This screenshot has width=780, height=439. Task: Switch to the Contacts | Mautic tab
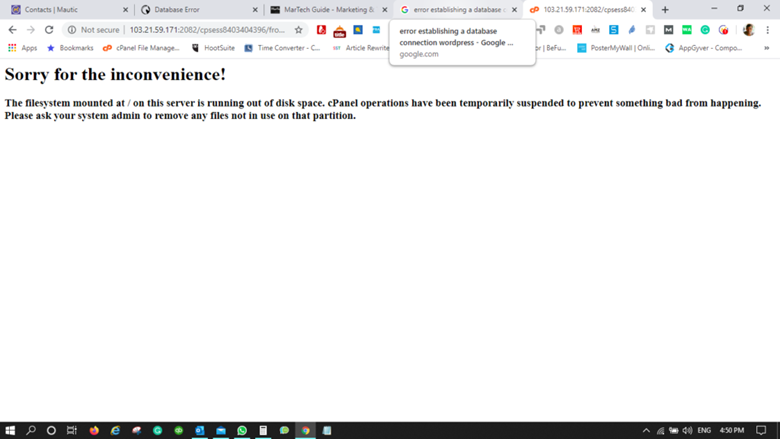[68, 9]
